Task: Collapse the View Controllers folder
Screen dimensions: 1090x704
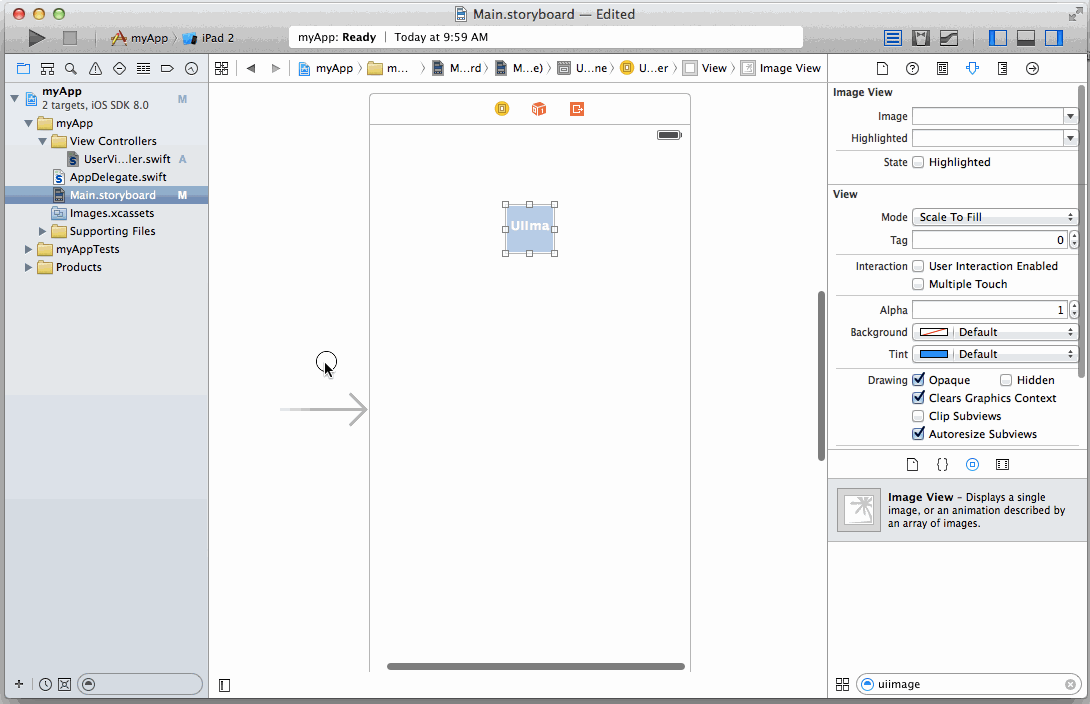Action: pos(42,140)
